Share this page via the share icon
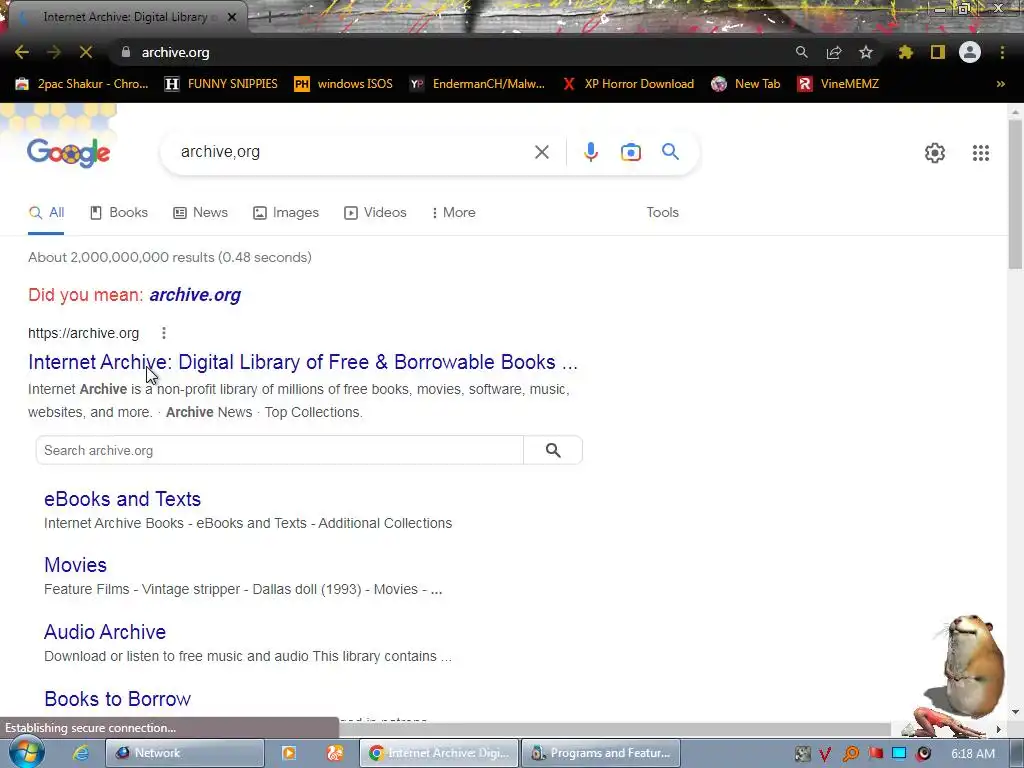 click(x=833, y=52)
